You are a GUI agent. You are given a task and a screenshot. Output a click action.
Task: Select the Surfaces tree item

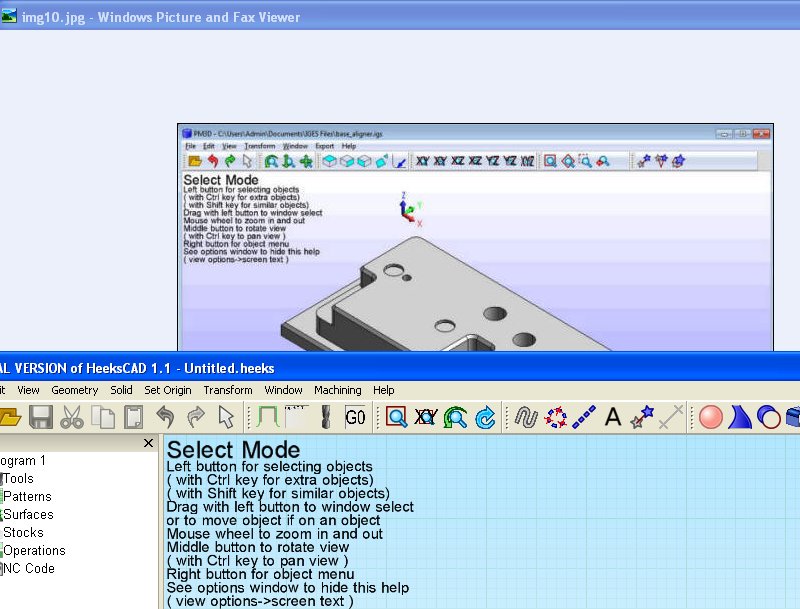click(x=28, y=514)
